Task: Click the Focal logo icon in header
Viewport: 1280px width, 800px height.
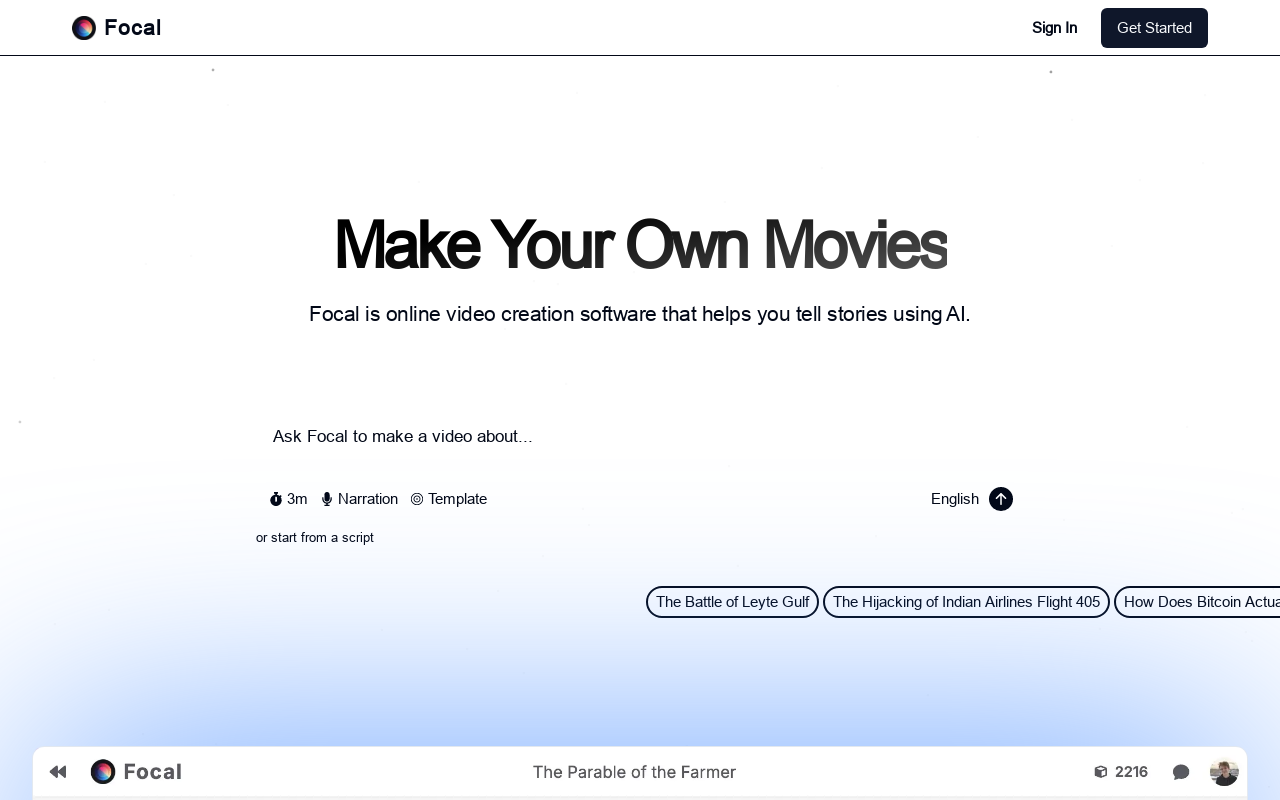Action: [x=84, y=28]
